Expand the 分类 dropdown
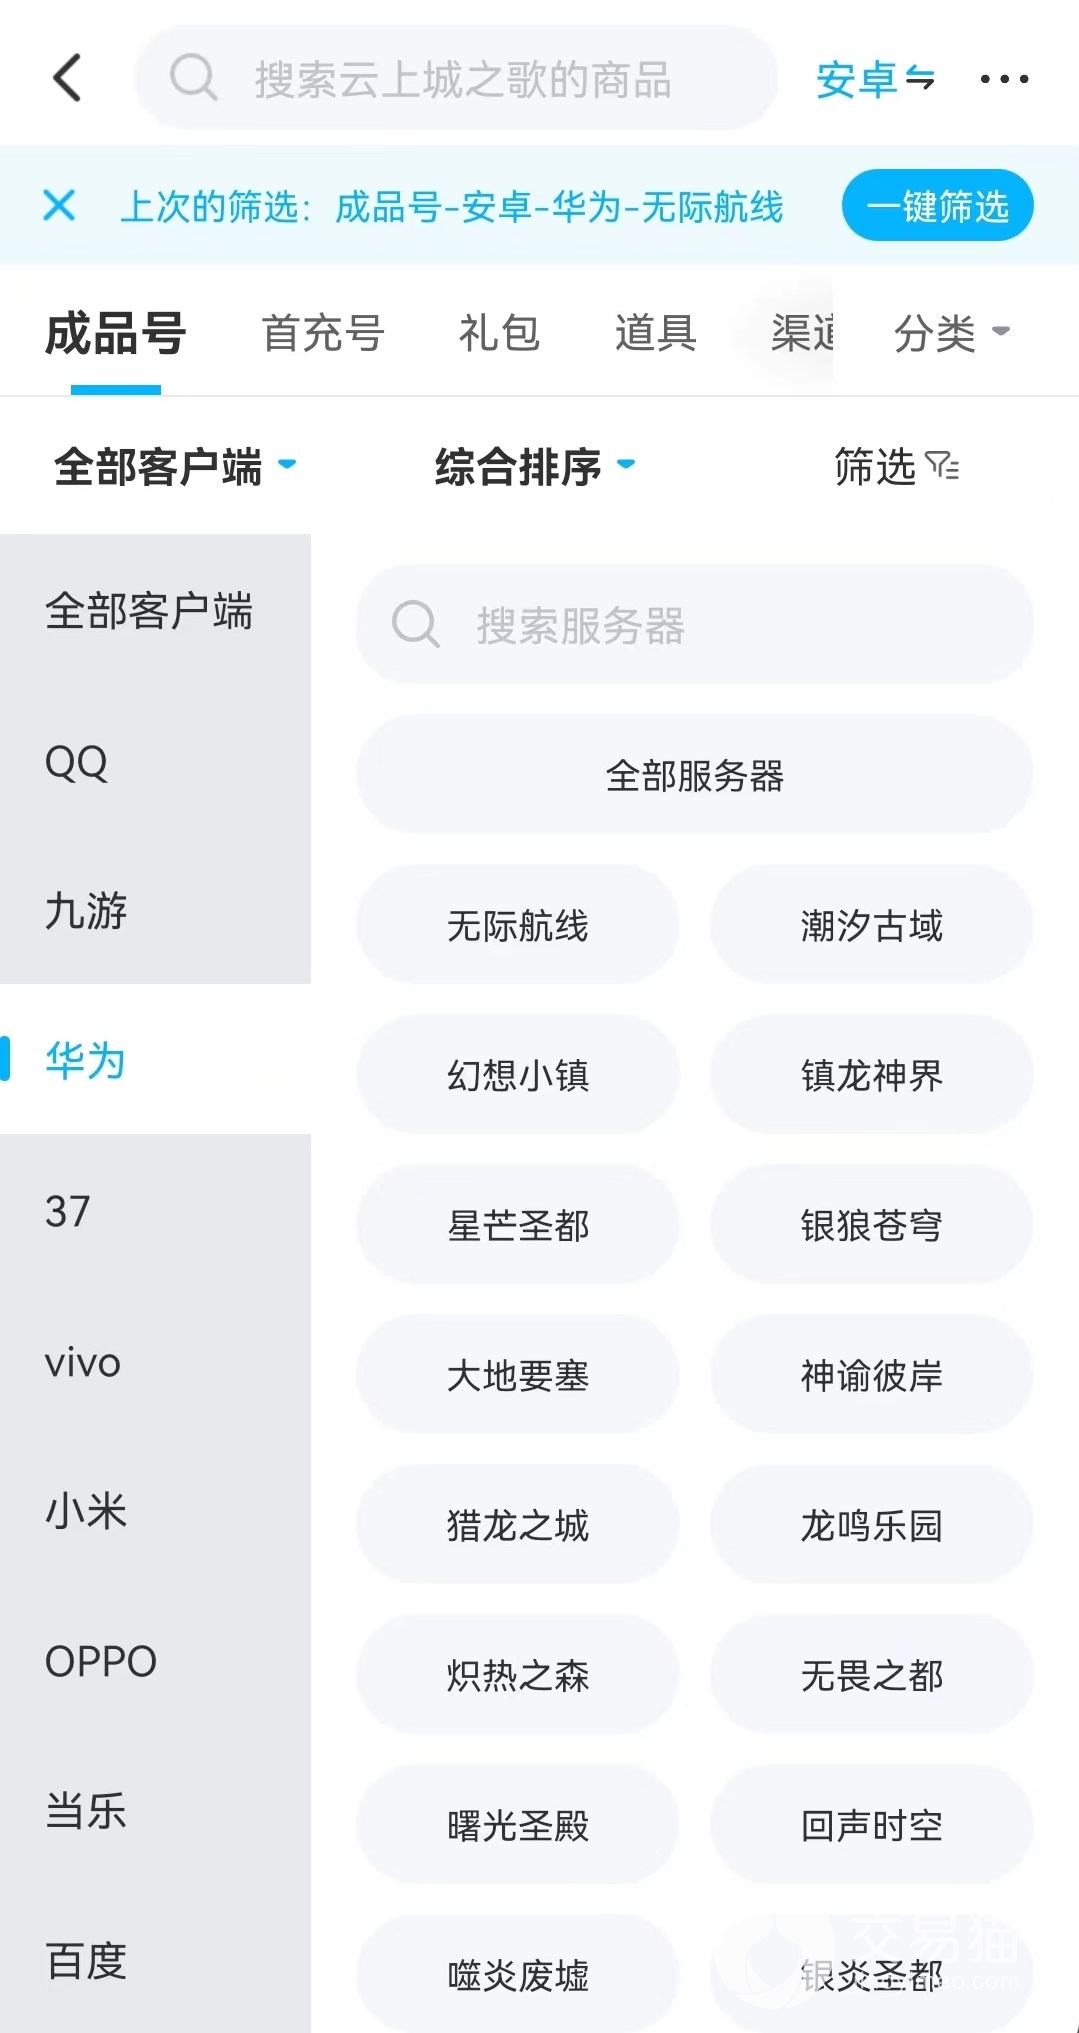 (x=951, y=333)
